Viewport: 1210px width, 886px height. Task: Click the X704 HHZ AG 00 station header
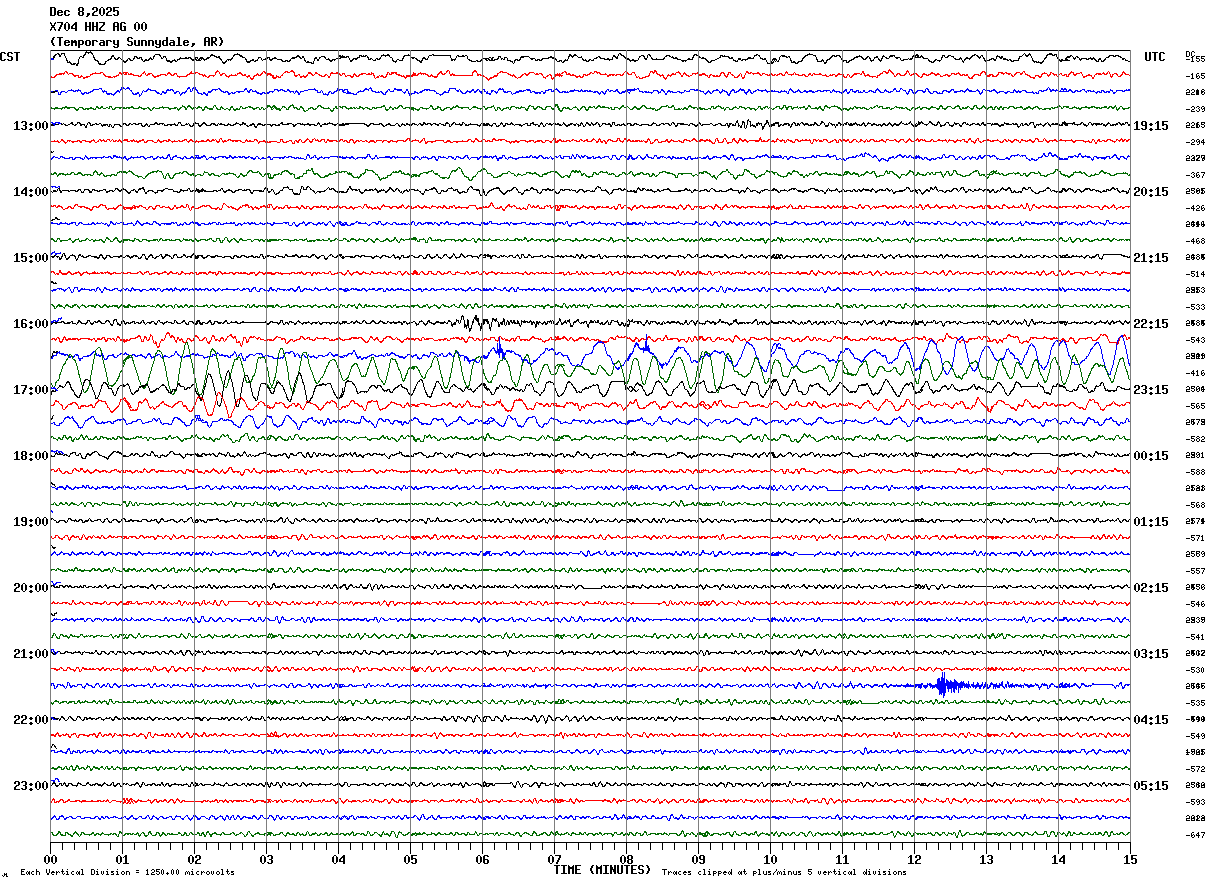pyautogui.click(x=98, y=27)
